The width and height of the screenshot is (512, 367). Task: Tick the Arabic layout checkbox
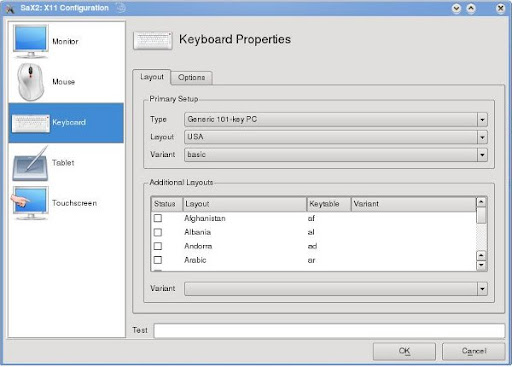pos(158,260)
